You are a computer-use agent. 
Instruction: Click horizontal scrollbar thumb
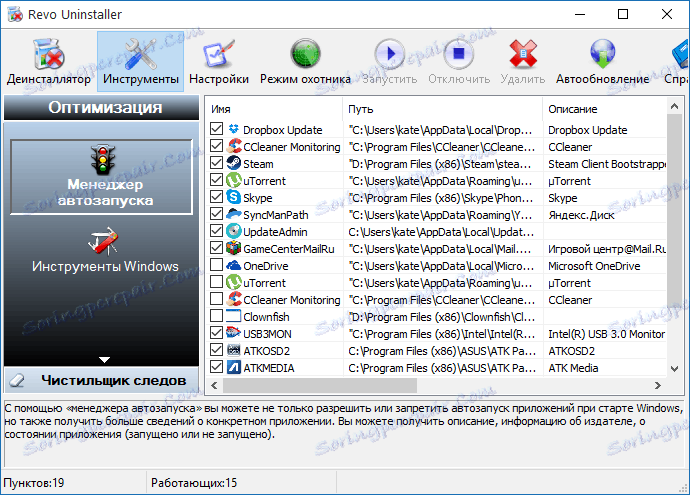click(320, 385)
